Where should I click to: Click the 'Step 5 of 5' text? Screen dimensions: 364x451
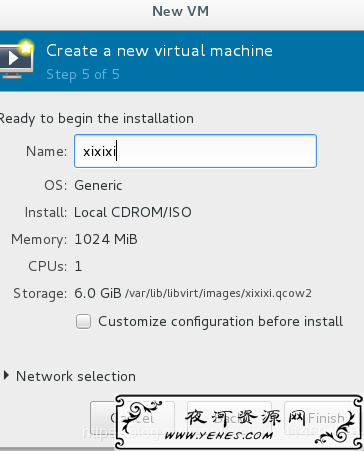tap(83, 74)
